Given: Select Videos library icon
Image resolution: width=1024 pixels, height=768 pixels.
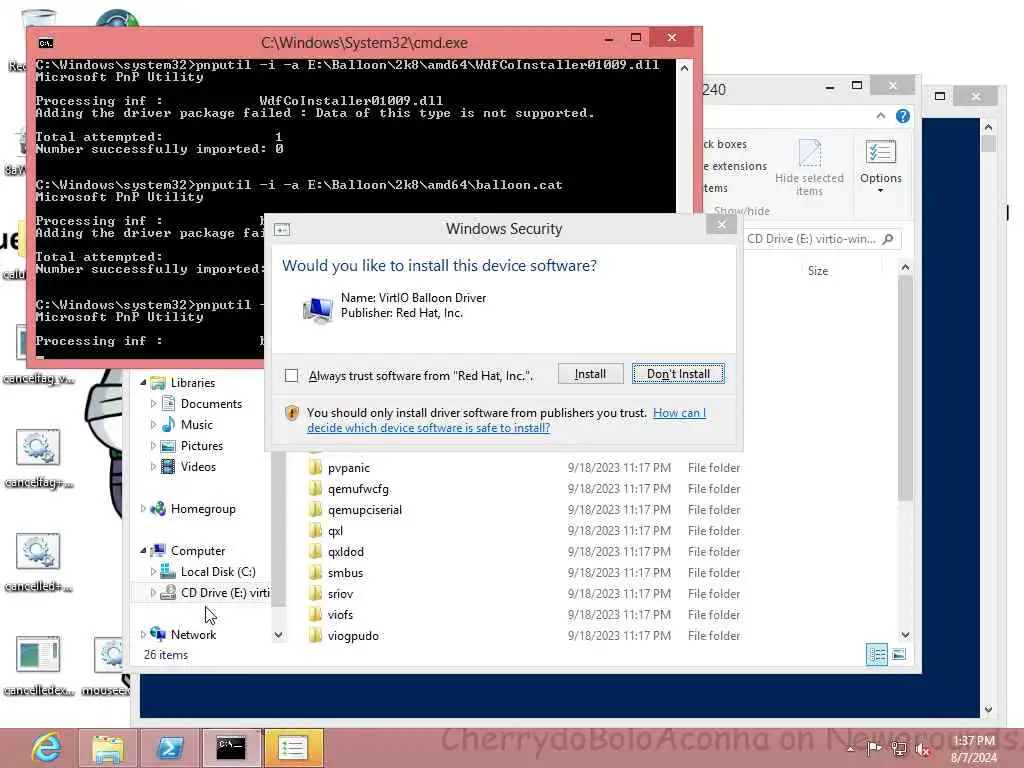Looking at the screenshot, I should pos(168,466).
